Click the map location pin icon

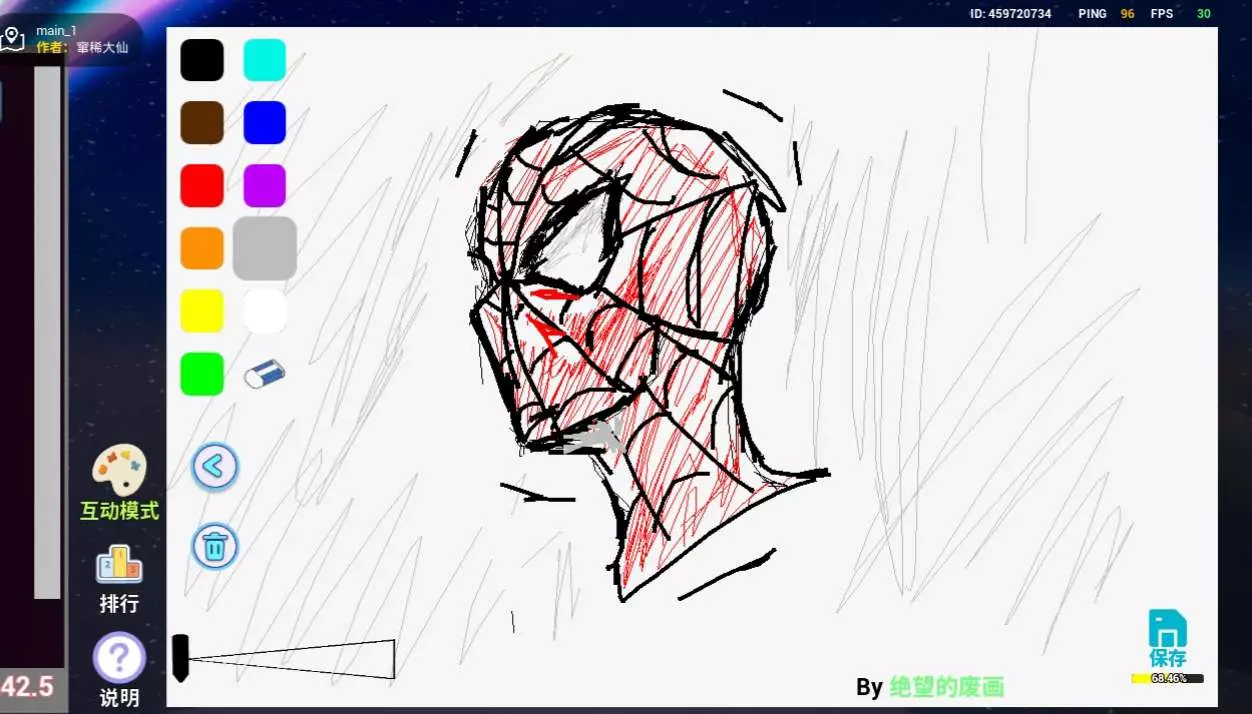(12, 39)
